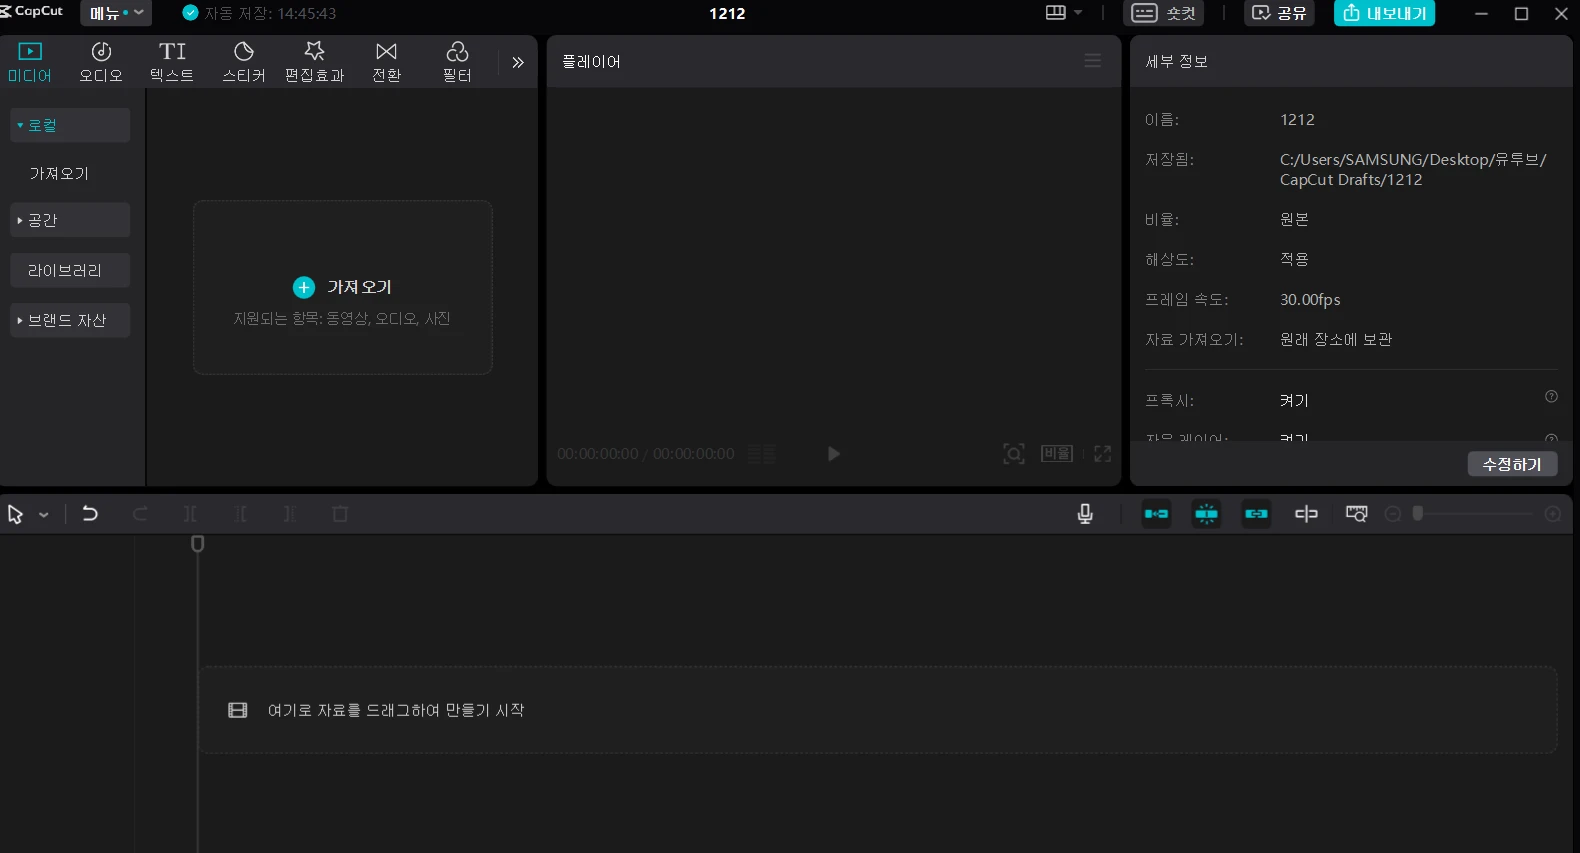Open the 필터 (Filter) tab
Viewport: 1580px width, 853px height.
click(457, 62)
